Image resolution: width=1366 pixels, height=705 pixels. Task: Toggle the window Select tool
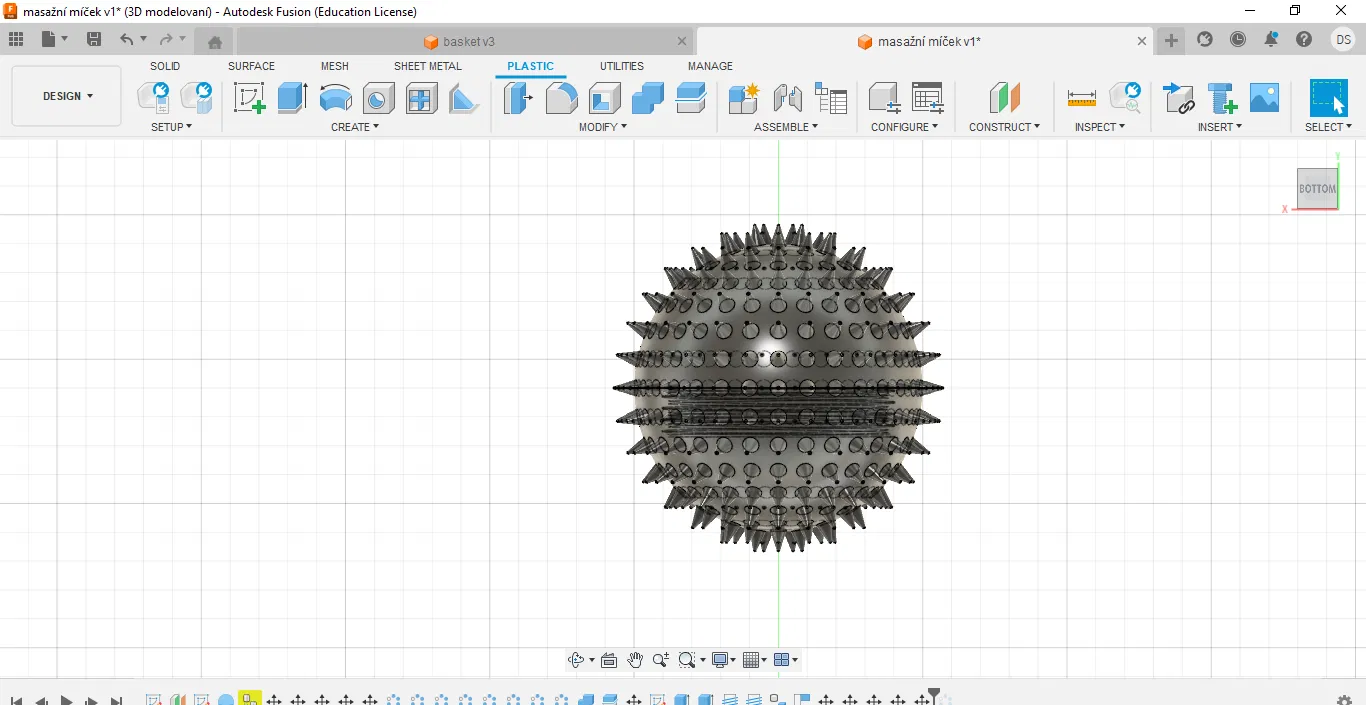1328,98
